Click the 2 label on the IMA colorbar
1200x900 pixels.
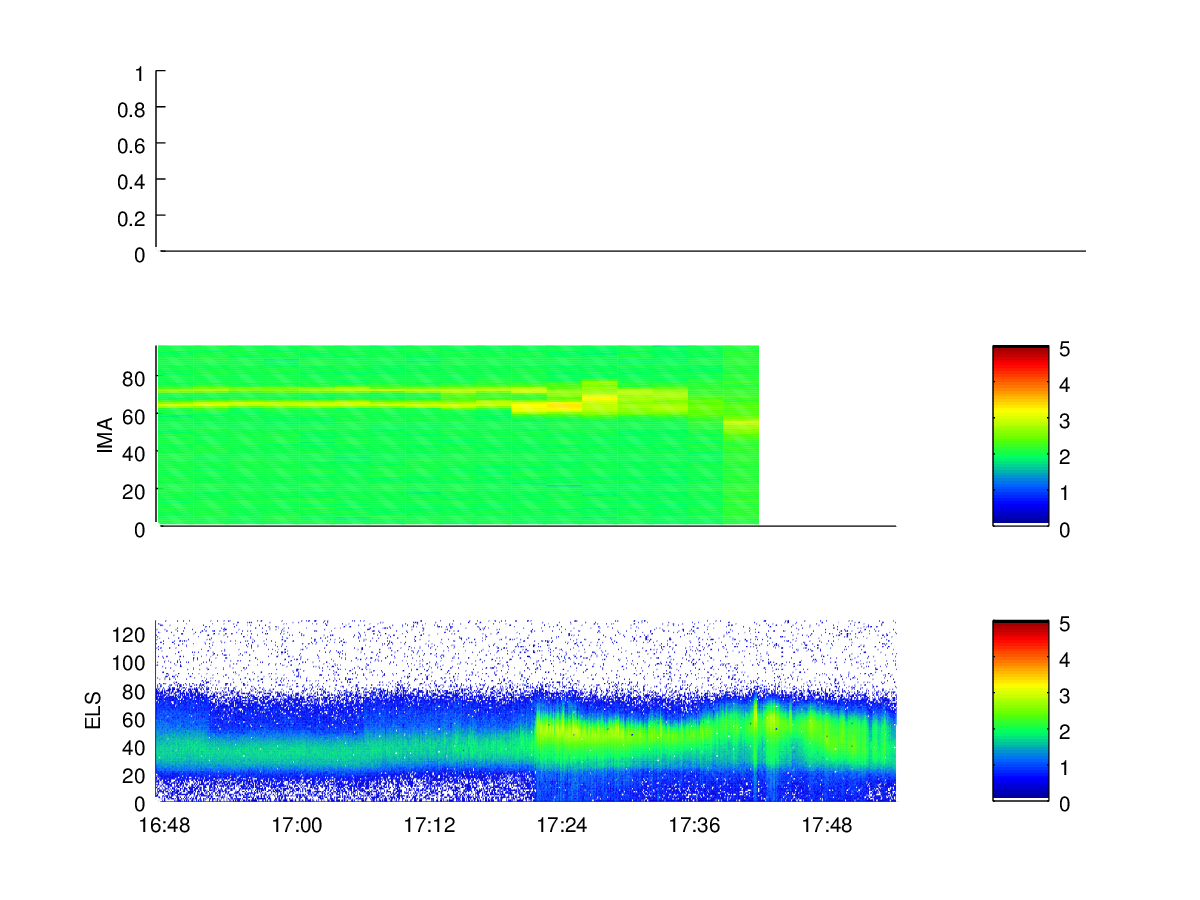(x=1065, y=457)
